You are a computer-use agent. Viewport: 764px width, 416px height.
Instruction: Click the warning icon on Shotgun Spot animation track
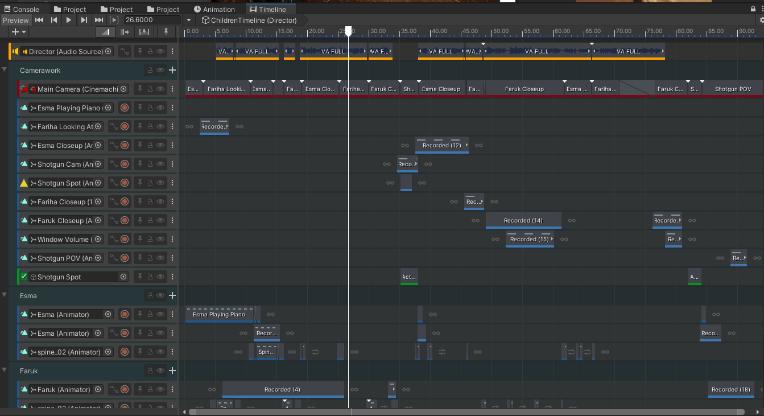click(23, 183)
